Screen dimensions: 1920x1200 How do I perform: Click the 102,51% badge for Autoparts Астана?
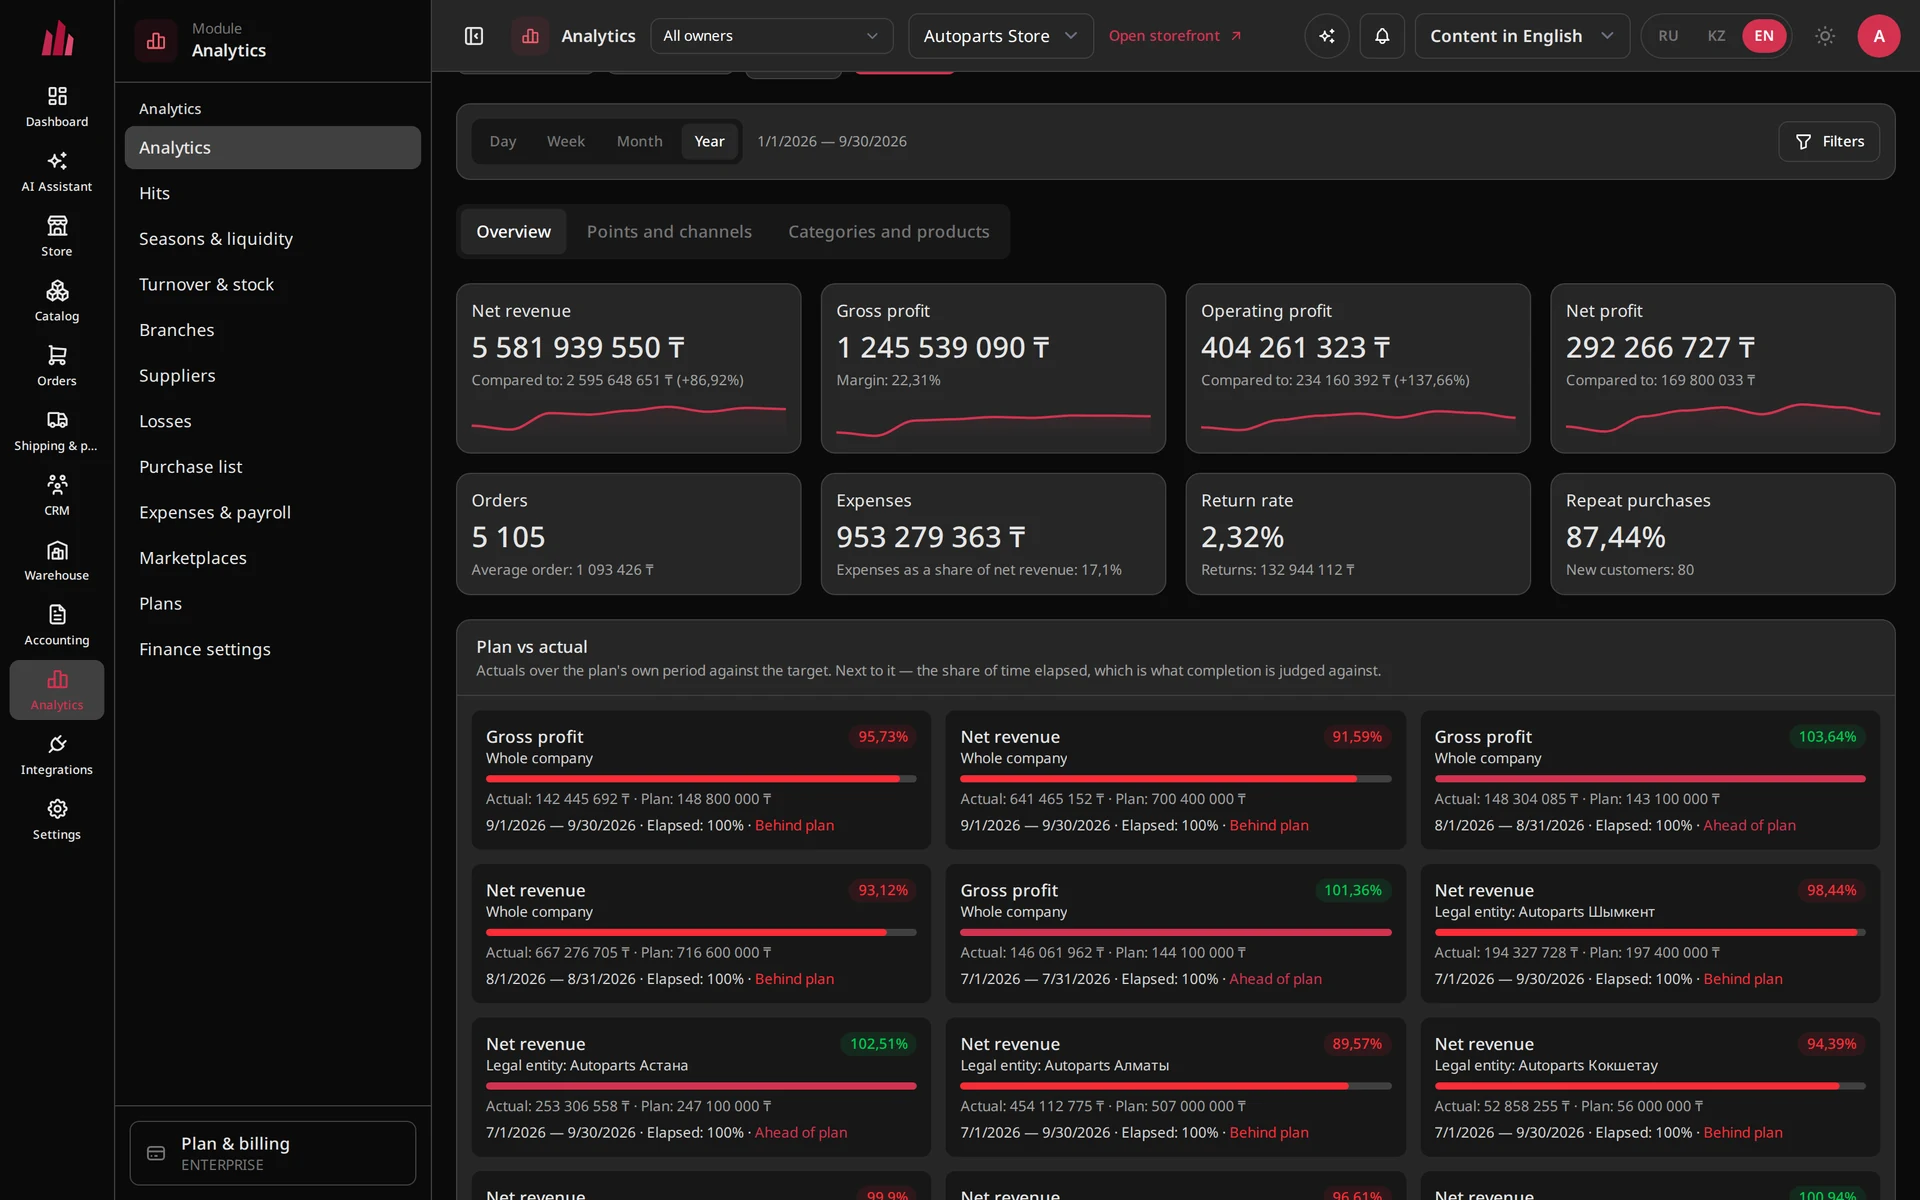tap(879, 1044)
